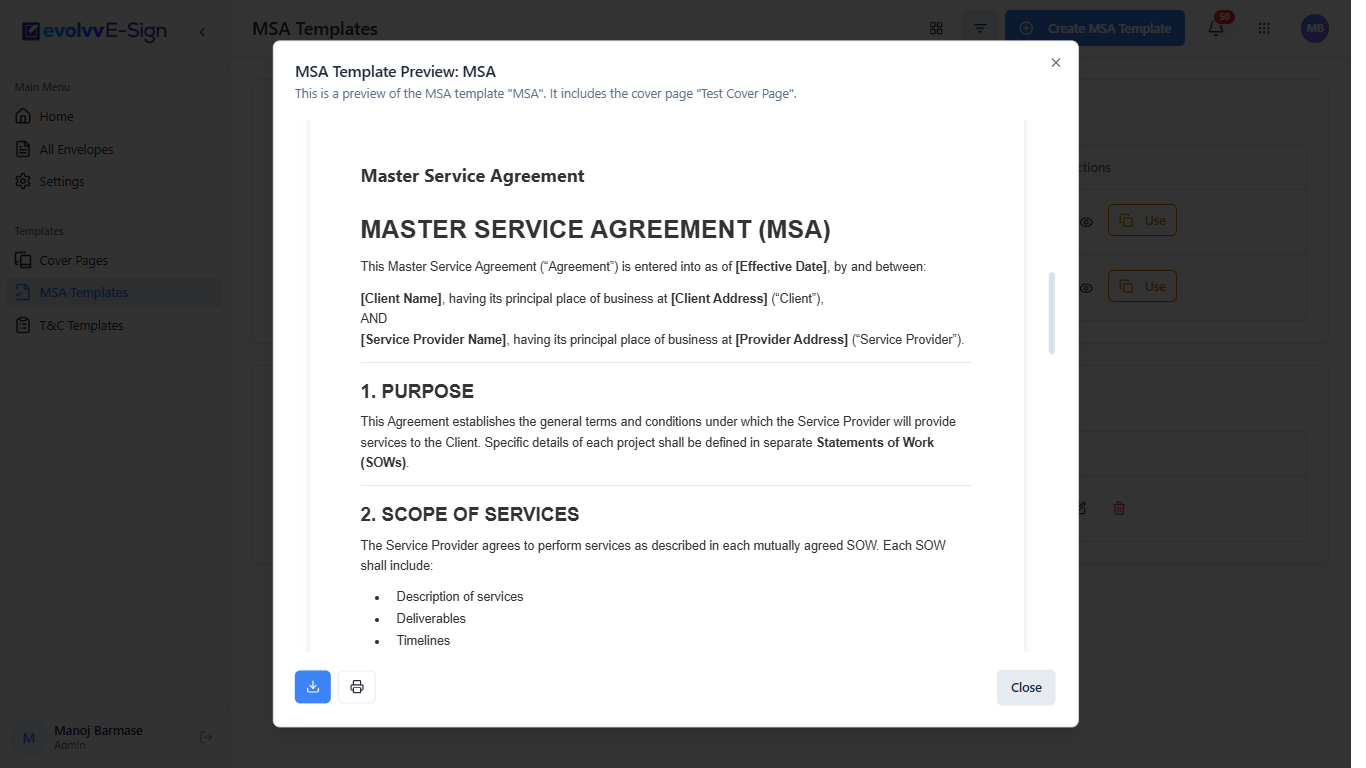
Task: Click the Home house icon
Action: click(x=23, y=117)
